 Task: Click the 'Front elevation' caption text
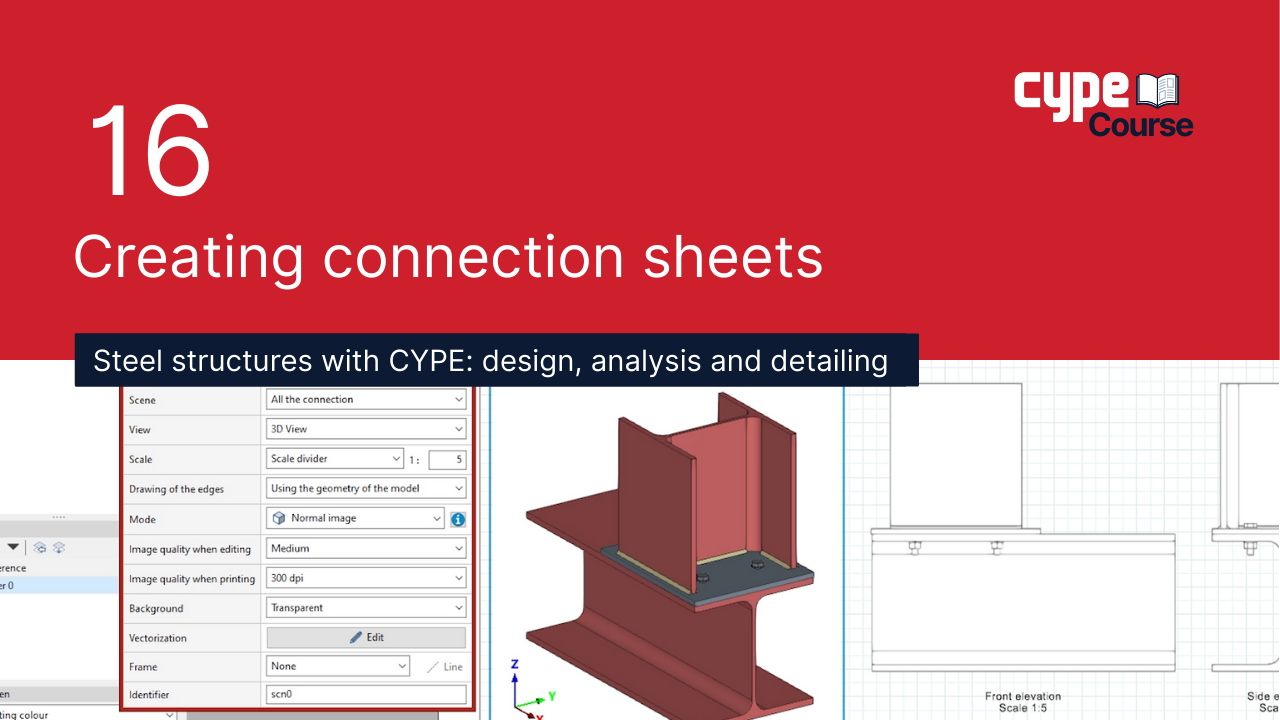(x=1022, y=696)
